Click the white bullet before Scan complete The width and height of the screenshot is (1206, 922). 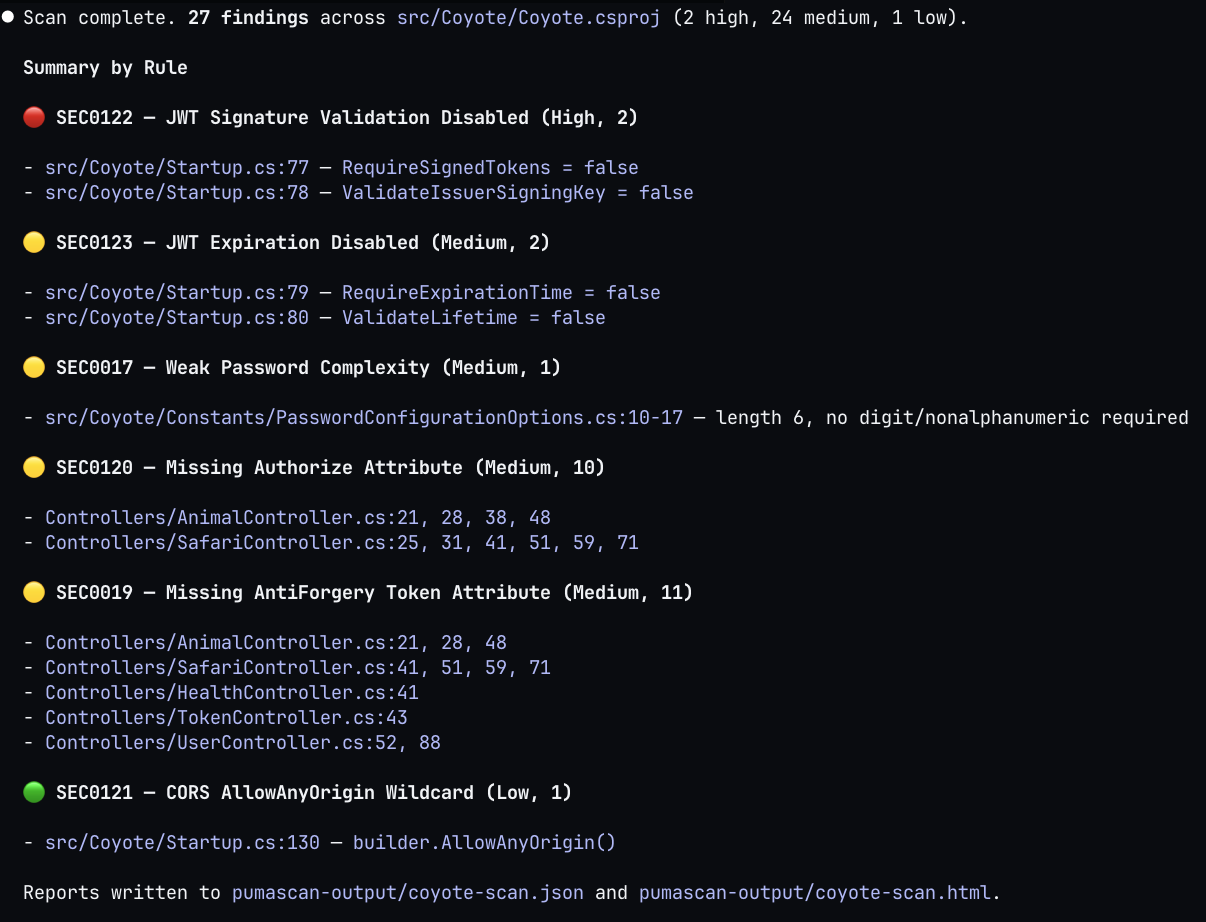pyautogui.click(x=8, y=18)
